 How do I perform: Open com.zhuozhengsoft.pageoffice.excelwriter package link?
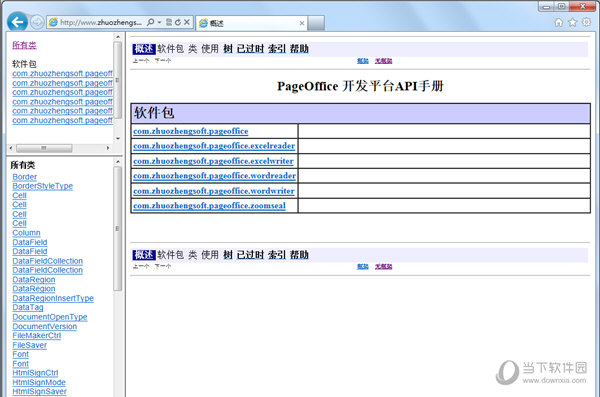click(213, 161)
